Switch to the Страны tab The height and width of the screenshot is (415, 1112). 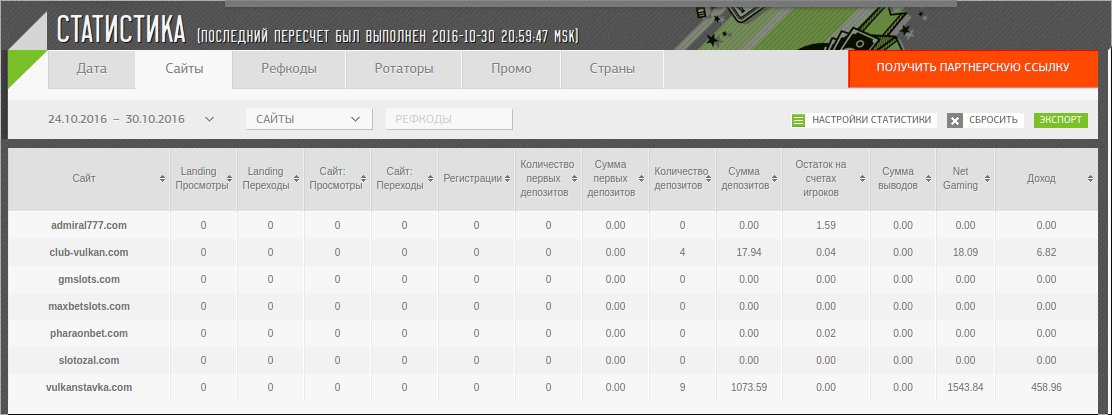coord(612,70)
